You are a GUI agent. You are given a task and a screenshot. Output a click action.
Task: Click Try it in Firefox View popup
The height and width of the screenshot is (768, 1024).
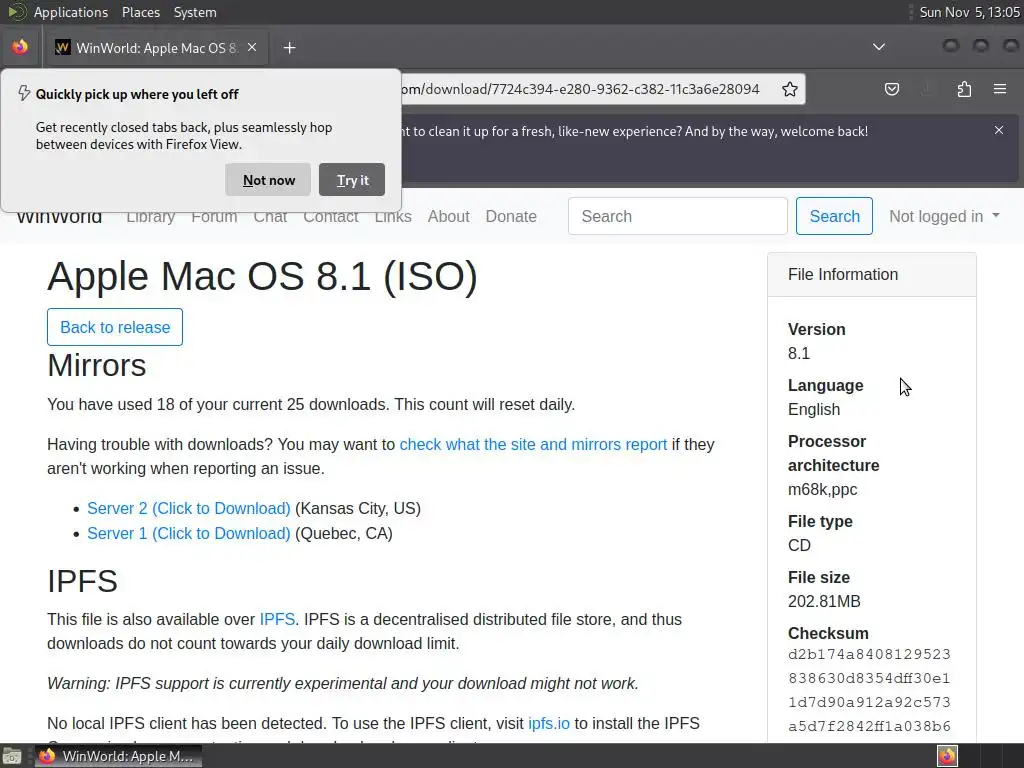pos(352,180)
